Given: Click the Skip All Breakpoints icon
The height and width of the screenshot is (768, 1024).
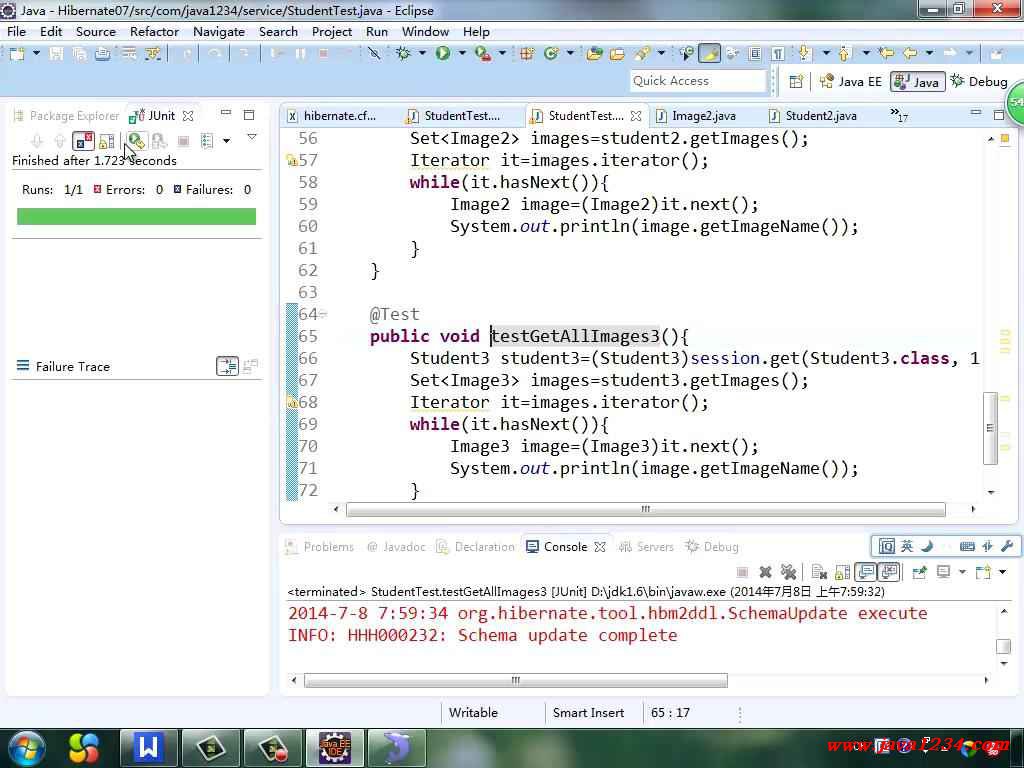Looking at the screenshot, I should pyautogui.click(x=374, y=54).
